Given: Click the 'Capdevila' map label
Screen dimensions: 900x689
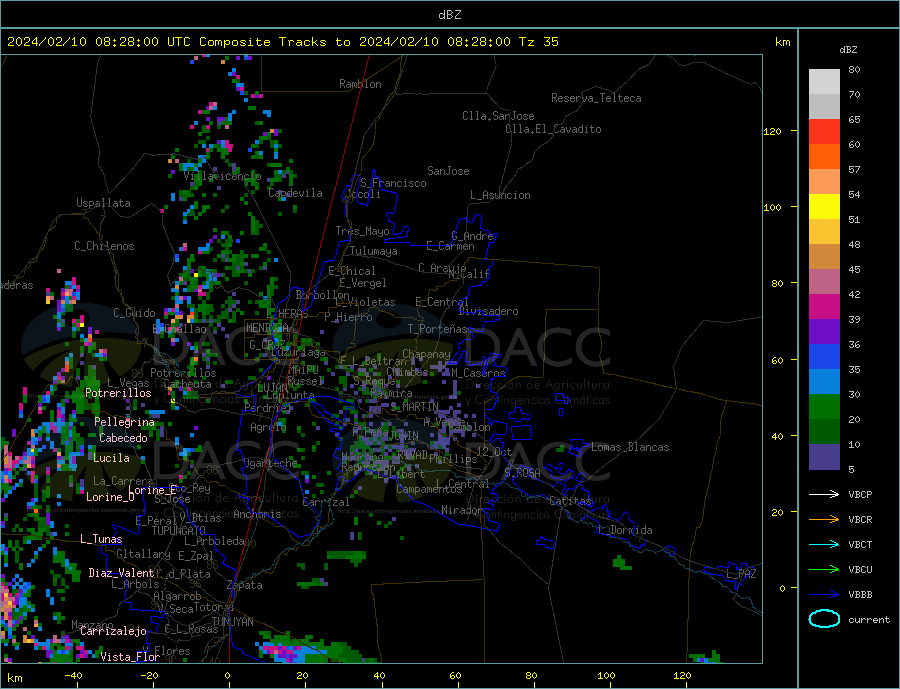Looking at the screenshot, I should (x=296, y=193).
